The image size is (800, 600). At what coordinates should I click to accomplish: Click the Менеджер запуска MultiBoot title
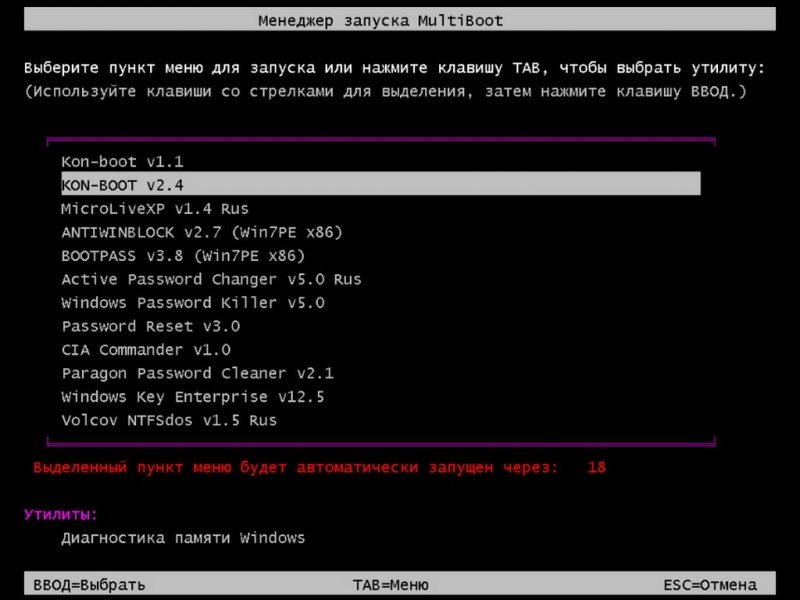point(381,21)
